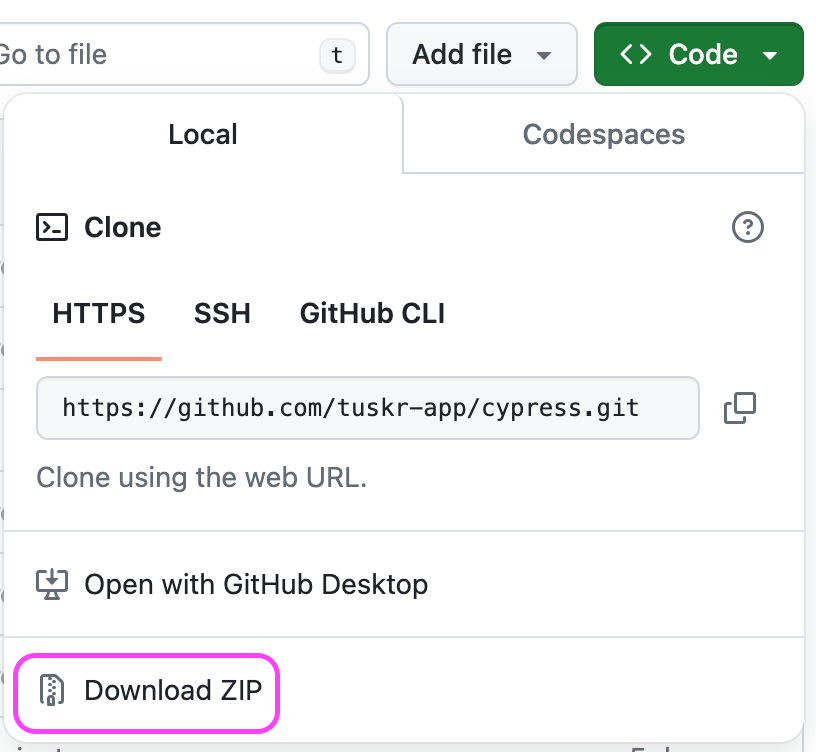Switch to the Codespaces tab
Image resolution: width=816 pixels, height=752 pixels.
(x=604, y=134)
